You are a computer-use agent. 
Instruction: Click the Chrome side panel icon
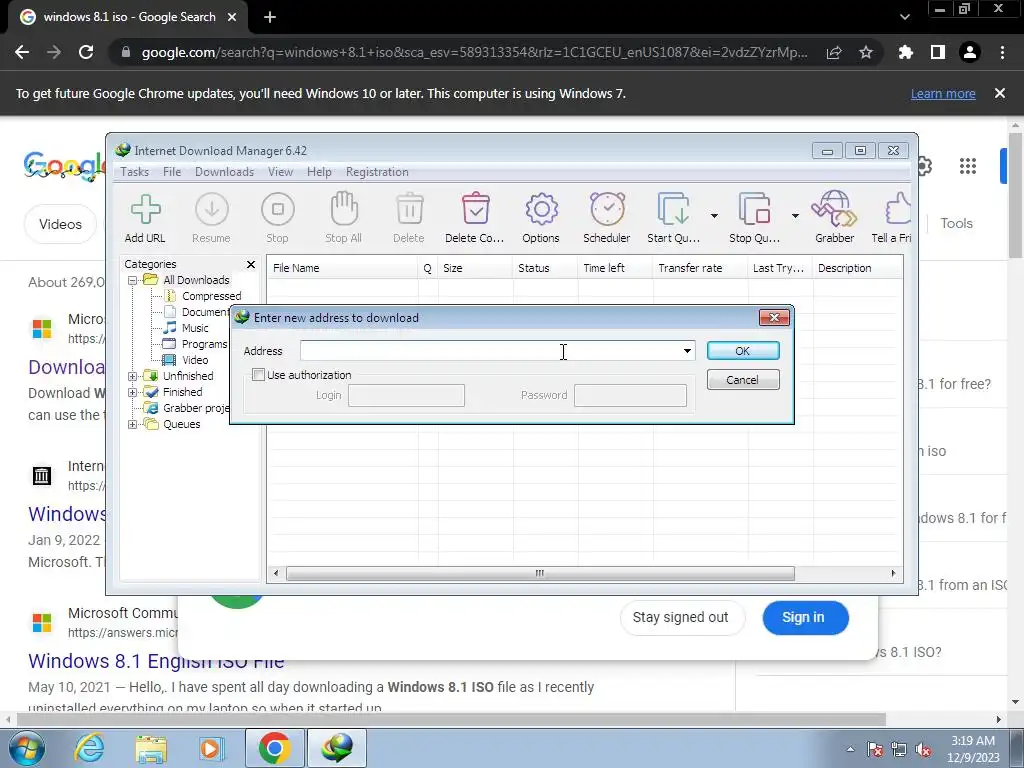tap(938, 52)
